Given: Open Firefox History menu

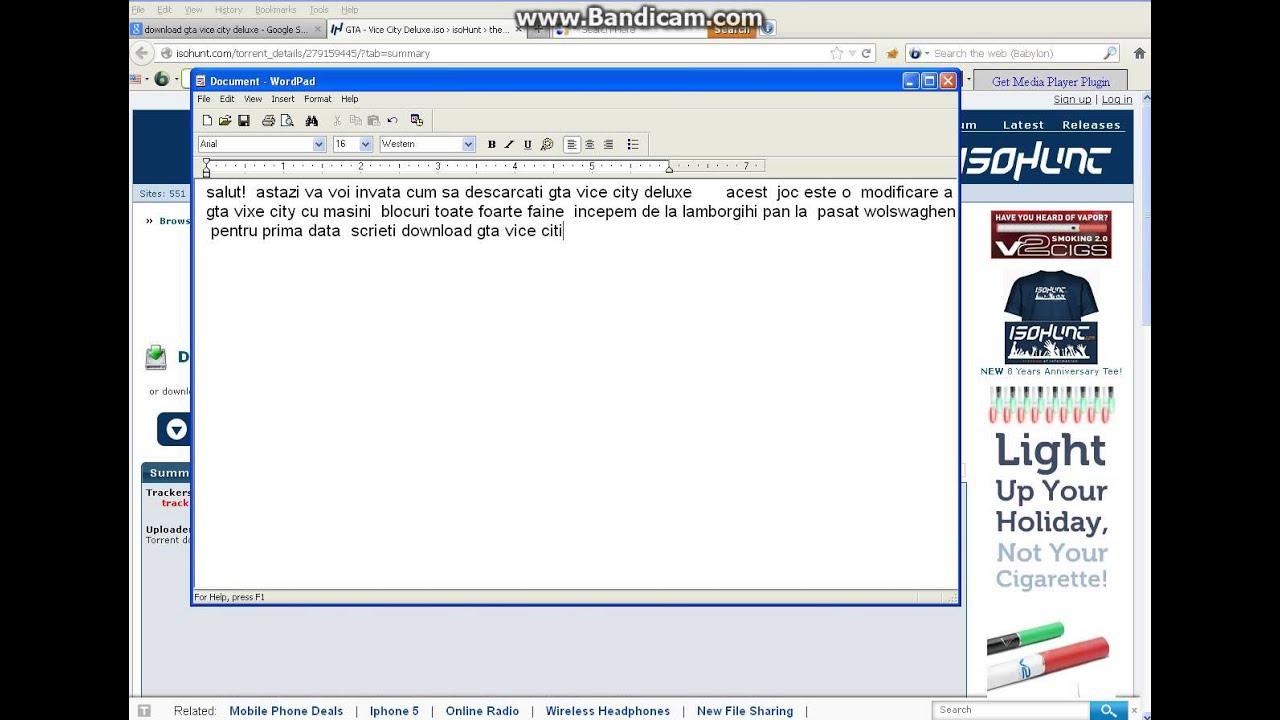Looking at the screenshot, I should (x=228, y=10).
